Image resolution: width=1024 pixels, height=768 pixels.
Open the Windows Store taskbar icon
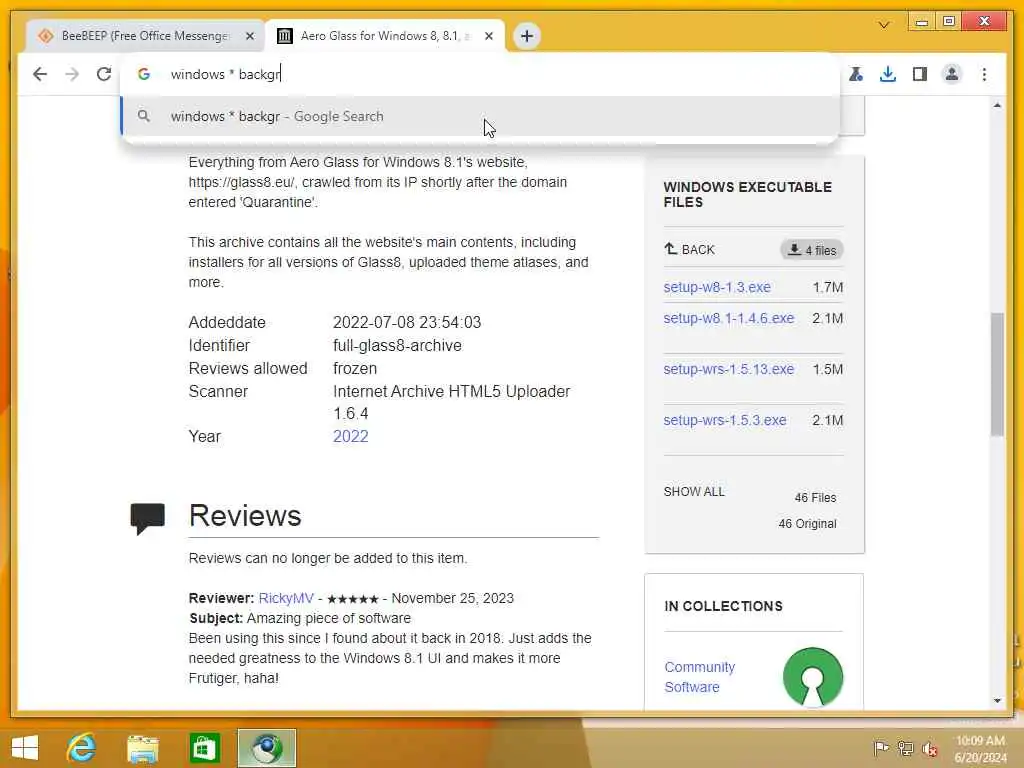point(204,748)
